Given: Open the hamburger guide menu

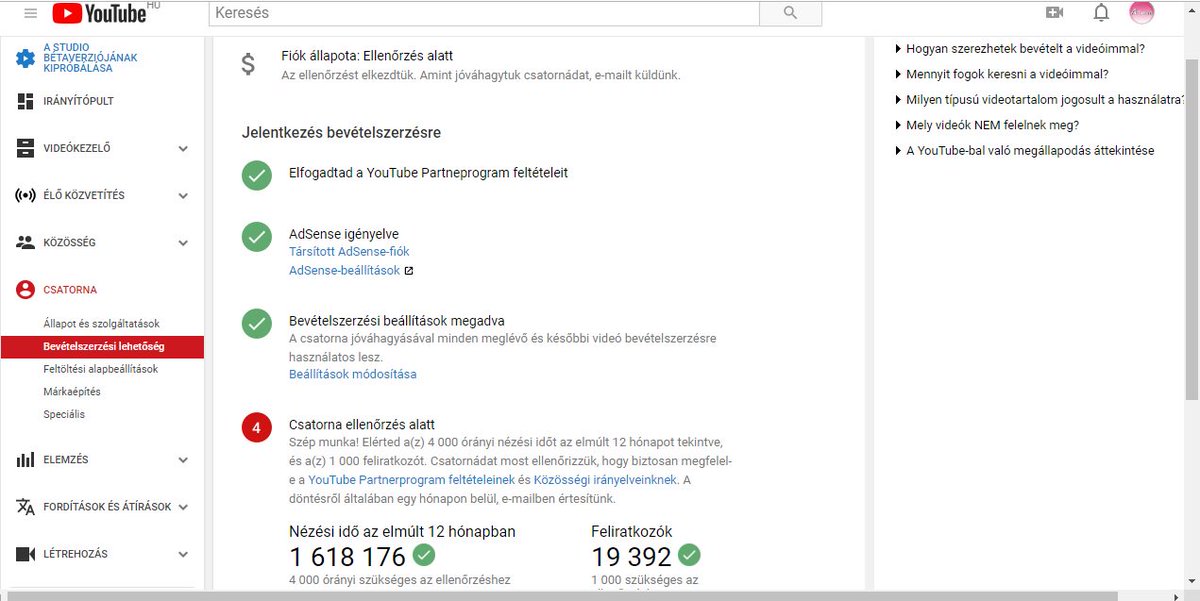Looking at the screenshot, I should (31, 13).
